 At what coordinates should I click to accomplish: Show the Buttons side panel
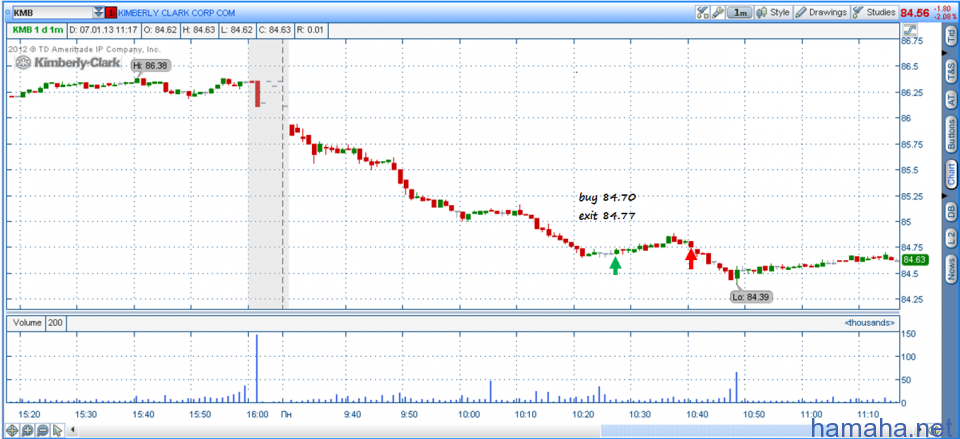tap(950, 133)
